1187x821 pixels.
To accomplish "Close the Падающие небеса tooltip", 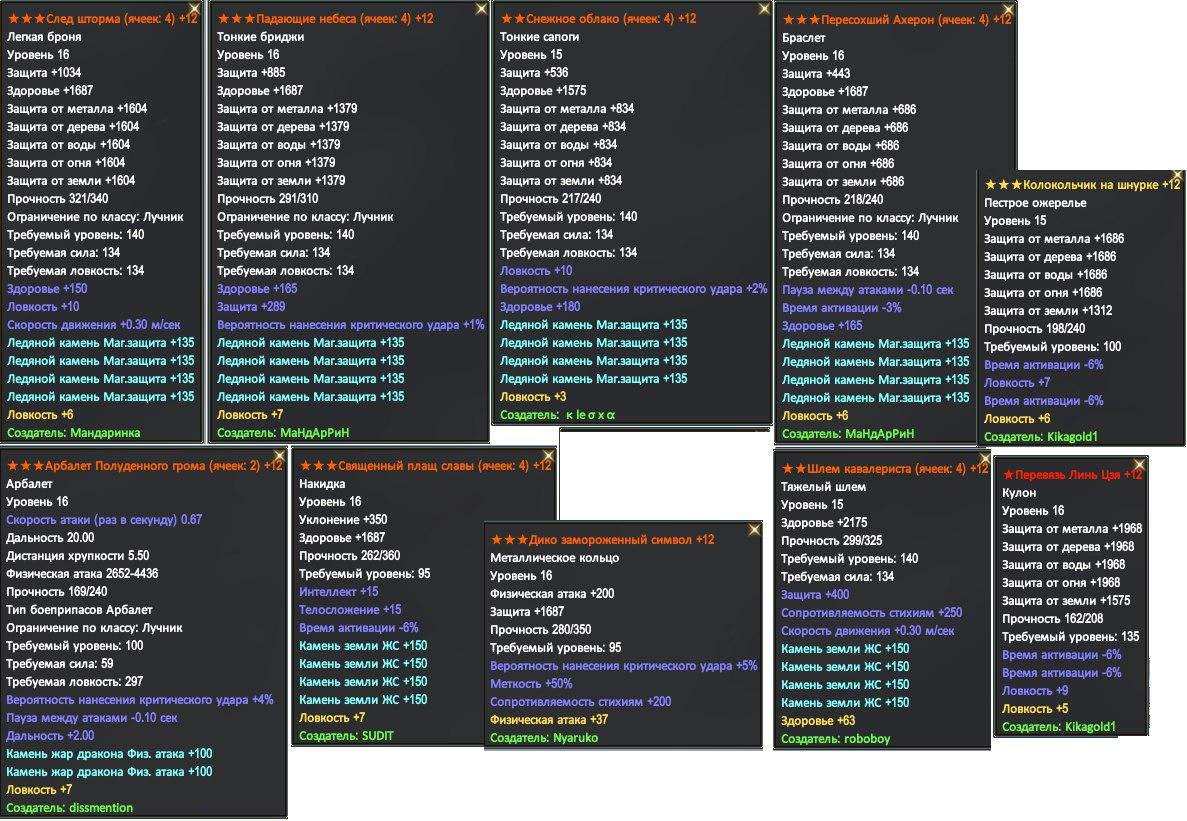I will point(481,9).
